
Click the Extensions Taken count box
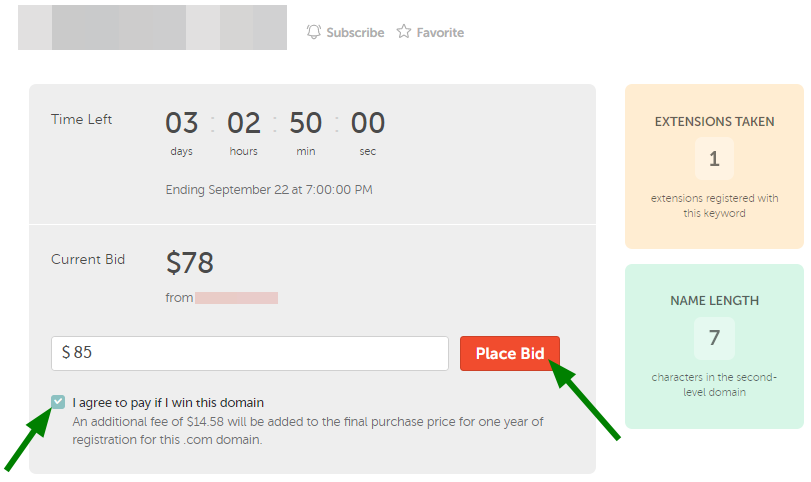click(x=714, y=159)
